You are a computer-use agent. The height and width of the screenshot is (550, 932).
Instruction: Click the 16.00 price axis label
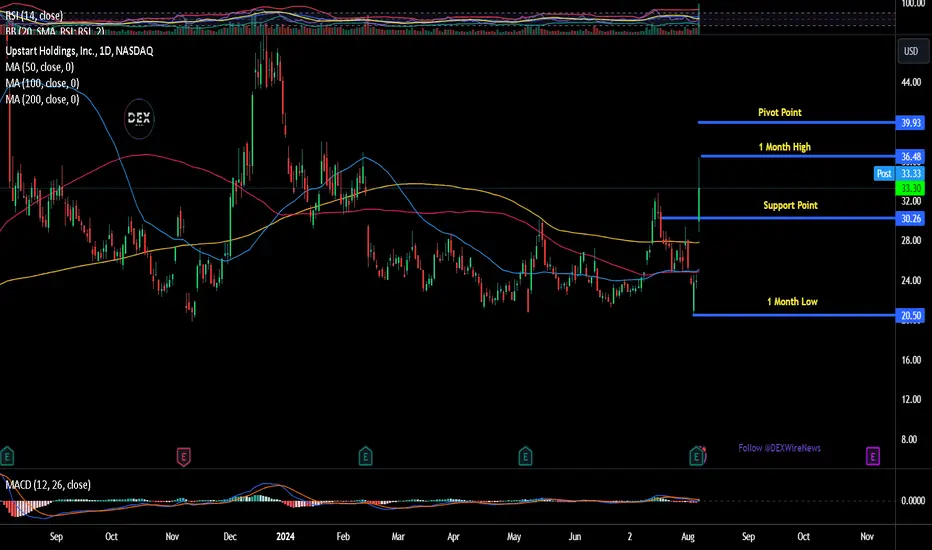click(911, 360)
